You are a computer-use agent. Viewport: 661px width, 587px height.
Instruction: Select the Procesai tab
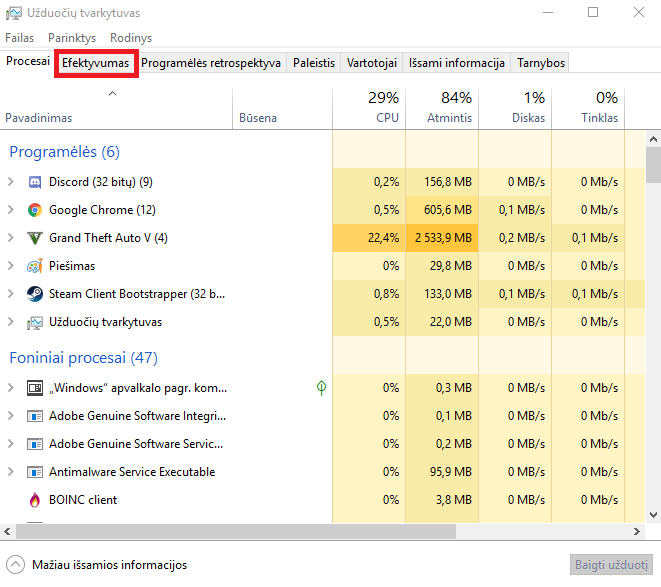(28, 62)
